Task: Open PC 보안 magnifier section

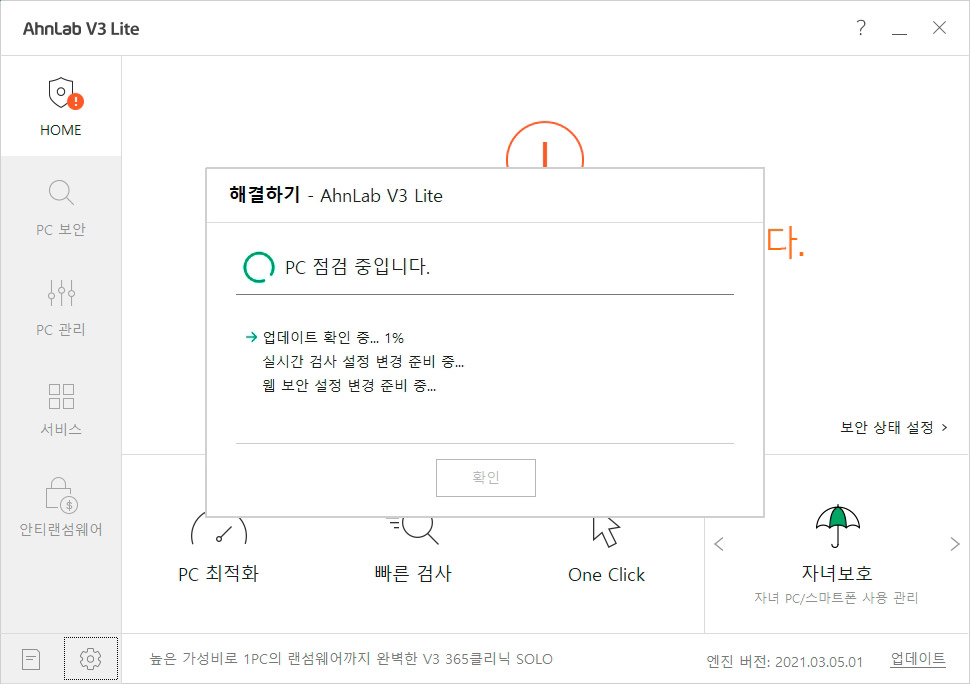Action: pos(61,208)
